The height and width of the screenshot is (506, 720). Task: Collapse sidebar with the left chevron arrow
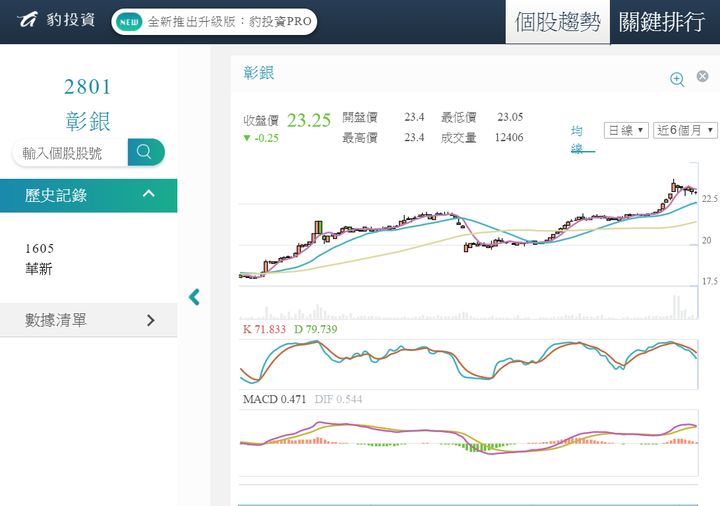tap(194, 297)
